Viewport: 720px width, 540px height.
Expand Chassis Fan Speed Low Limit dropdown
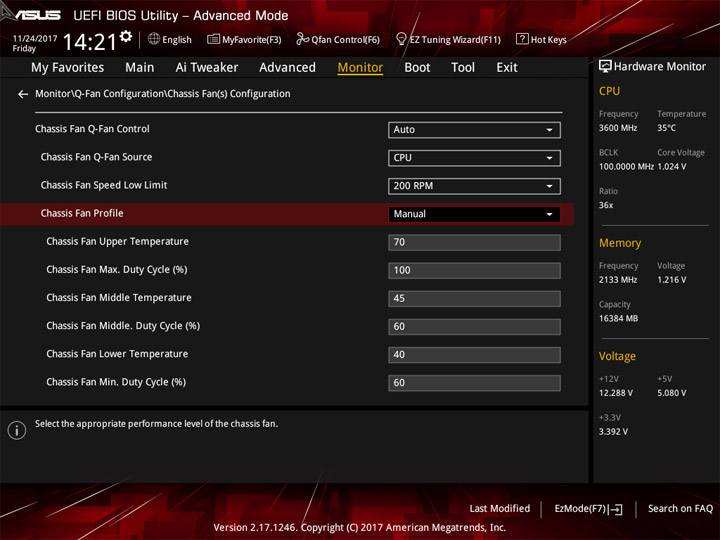[x=474, y=186]
